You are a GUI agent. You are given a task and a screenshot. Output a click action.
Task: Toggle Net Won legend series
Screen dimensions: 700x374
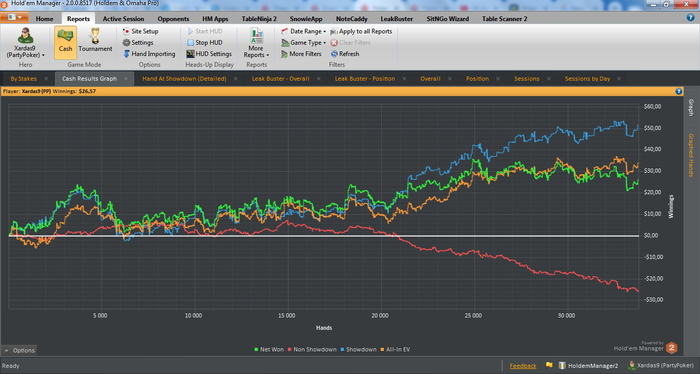(269, 349)
